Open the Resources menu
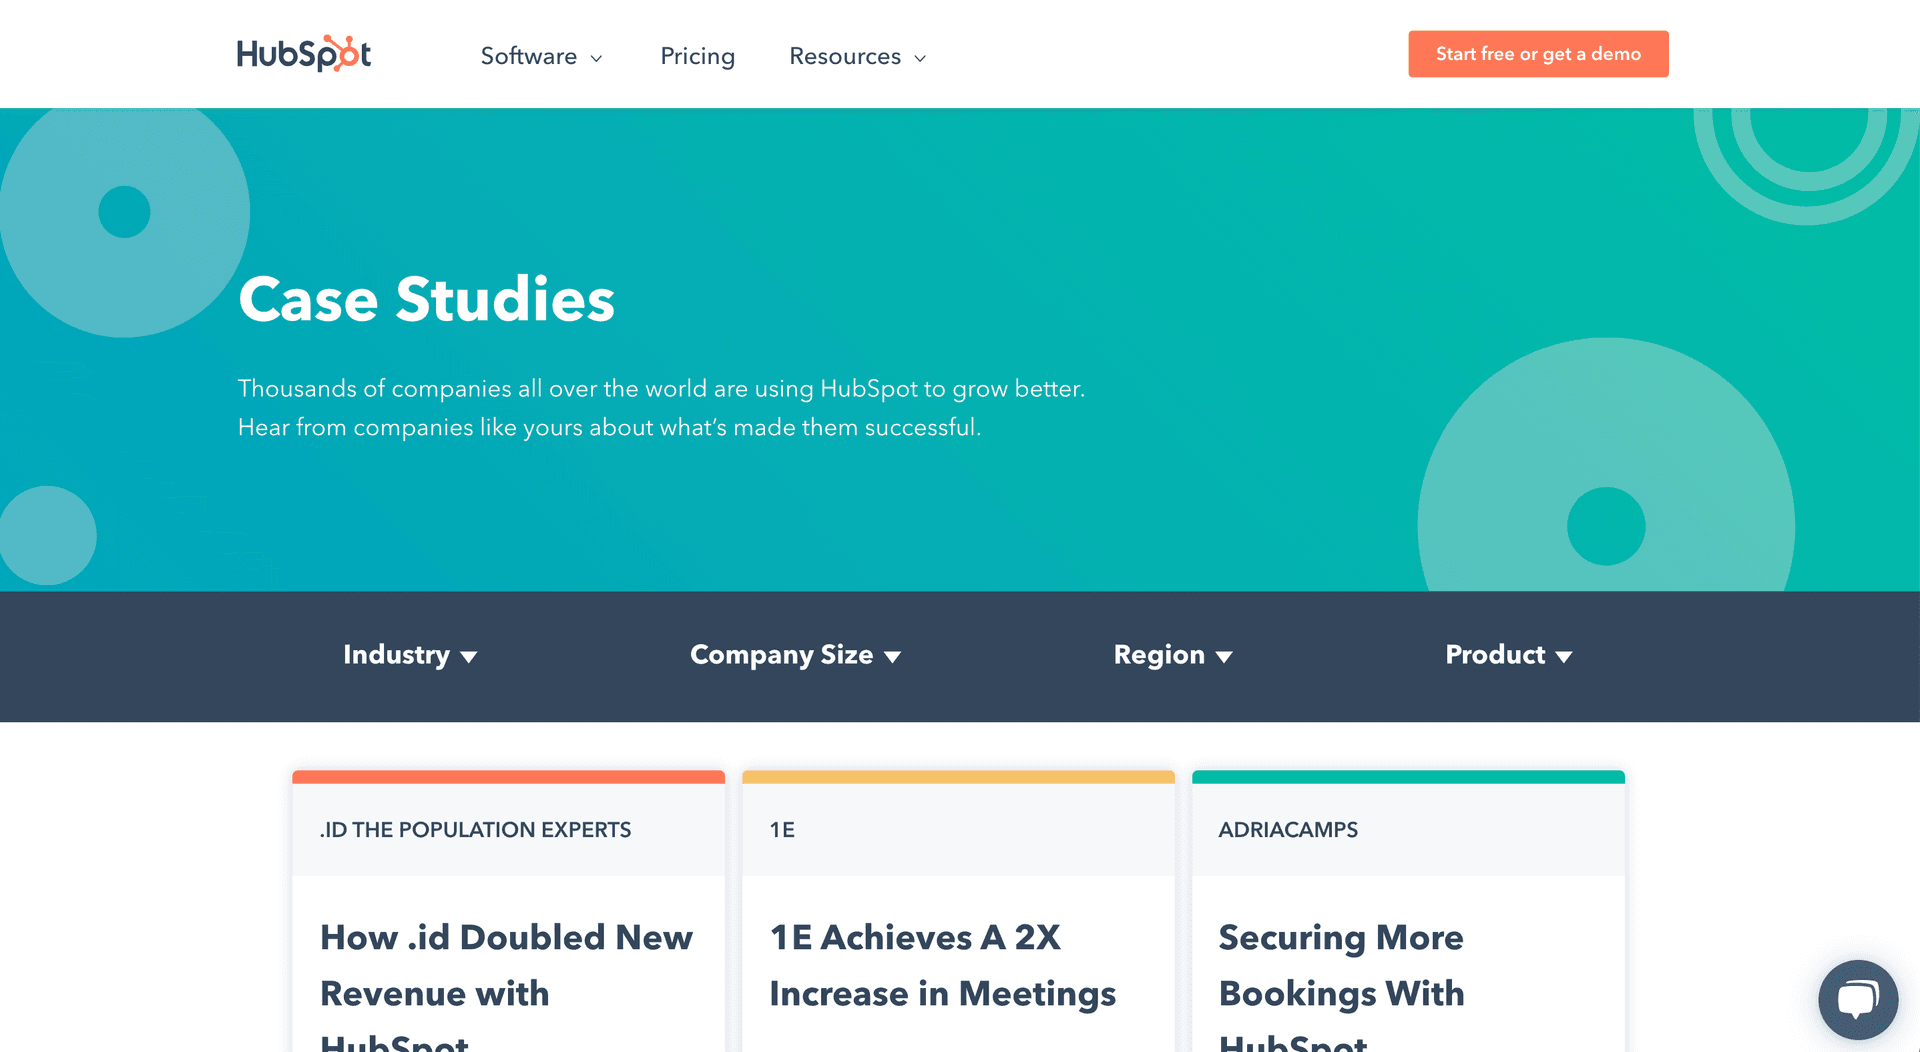1920x1052 pixels. coord(857,56)
